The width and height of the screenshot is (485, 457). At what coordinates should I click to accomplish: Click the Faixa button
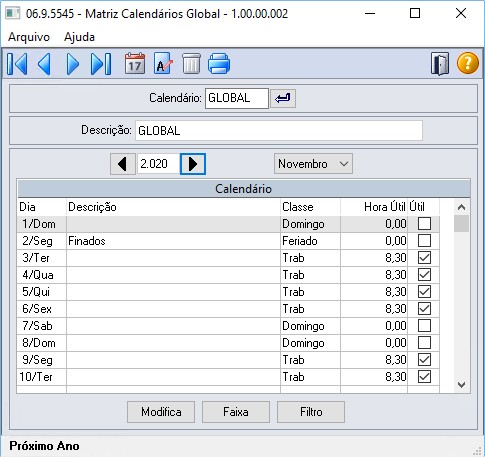click(x=236, y=412)
